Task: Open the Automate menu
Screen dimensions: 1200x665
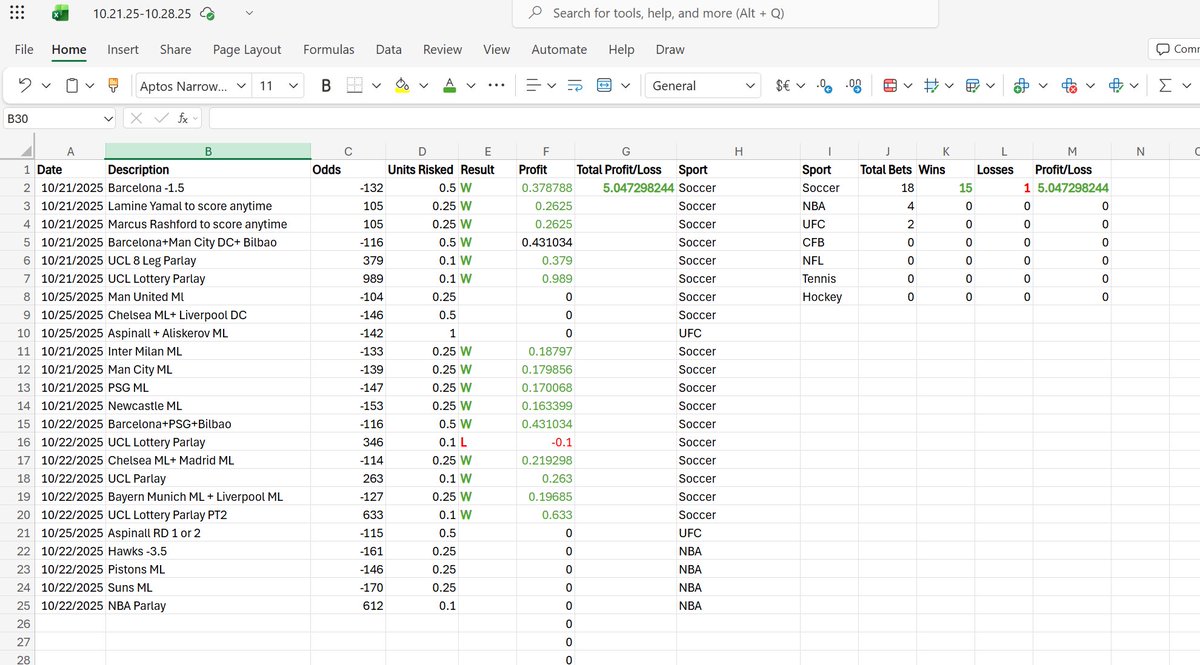Action: pos(558,49)
